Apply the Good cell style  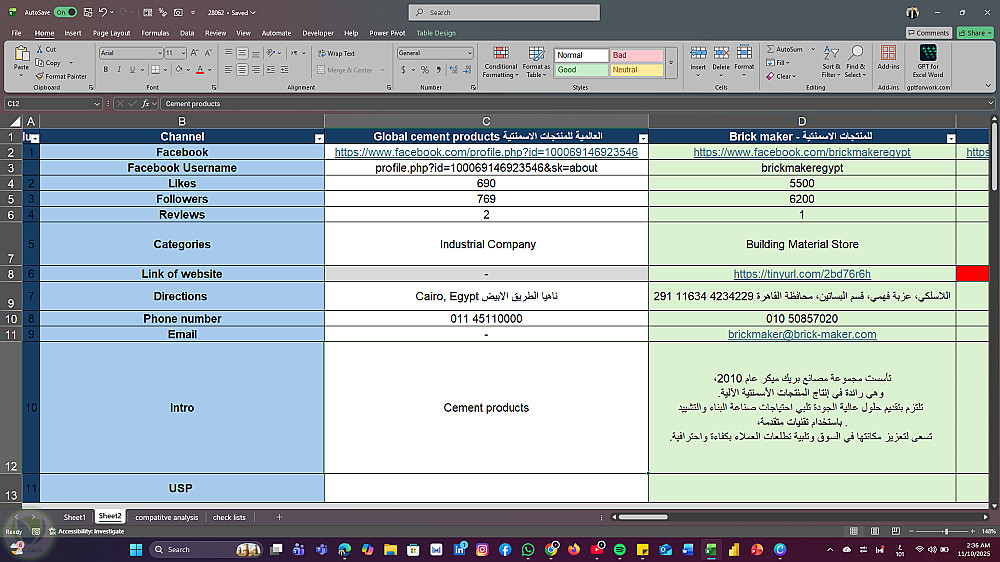(580, 70)
